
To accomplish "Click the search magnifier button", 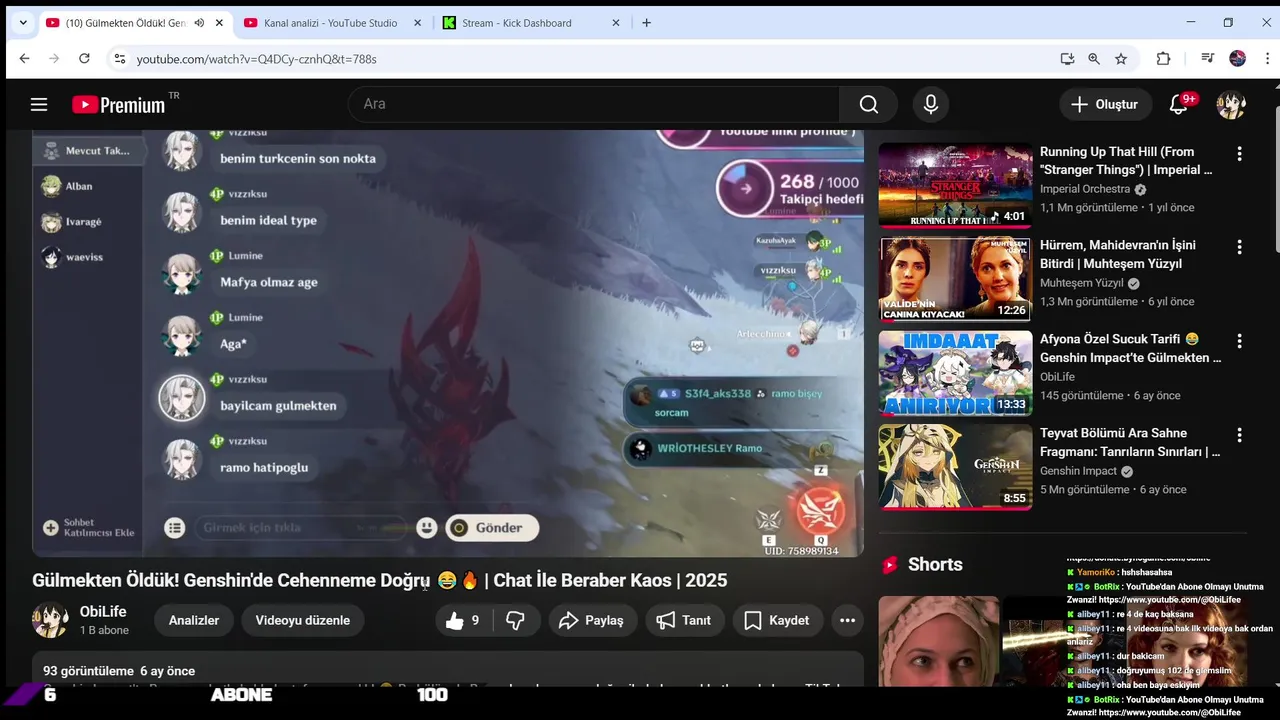I will 868,104.
